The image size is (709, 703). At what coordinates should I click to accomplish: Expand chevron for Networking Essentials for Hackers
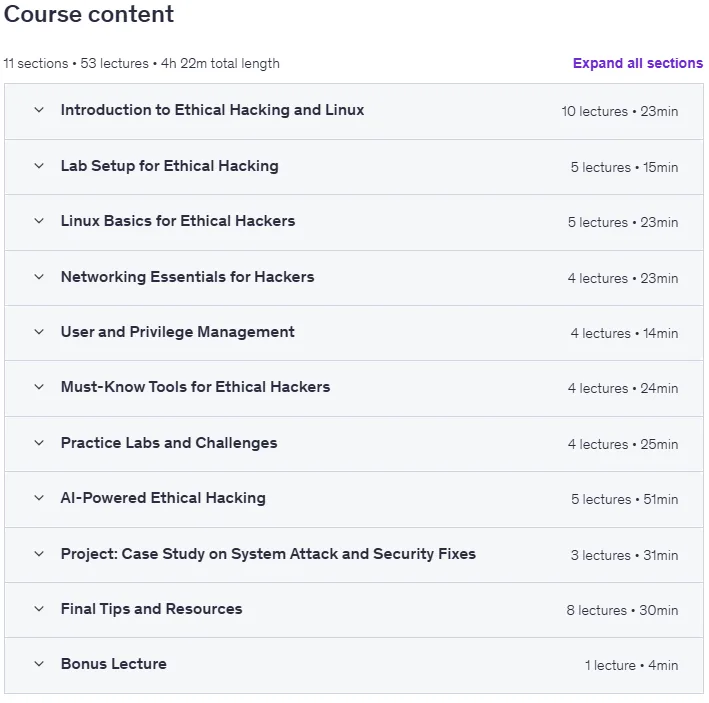(39, 277)
